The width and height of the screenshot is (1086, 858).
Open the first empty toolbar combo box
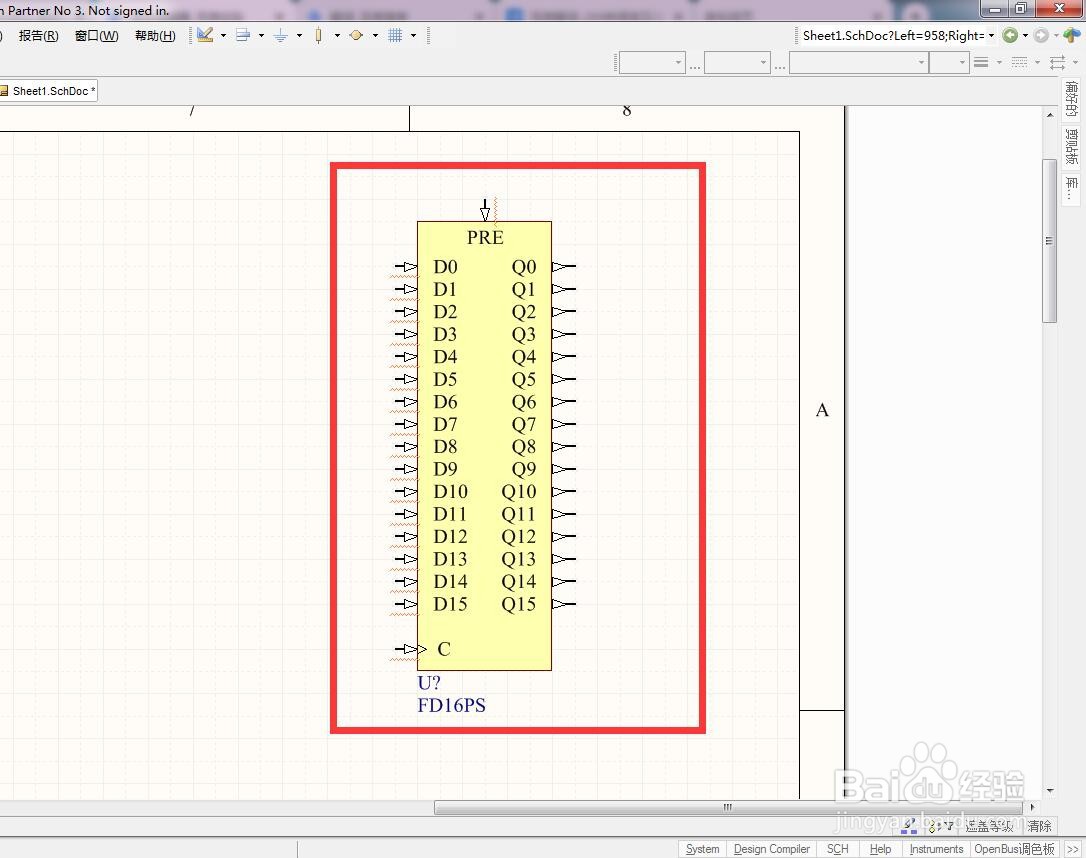coord(652,62)
